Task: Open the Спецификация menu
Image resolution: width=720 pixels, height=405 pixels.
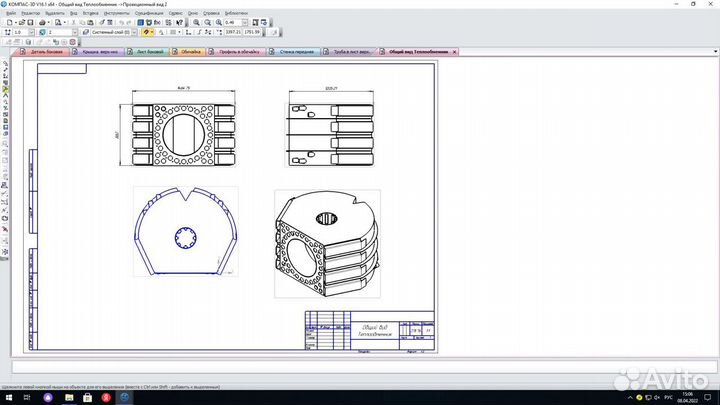Action: click(x=148, y=13)
